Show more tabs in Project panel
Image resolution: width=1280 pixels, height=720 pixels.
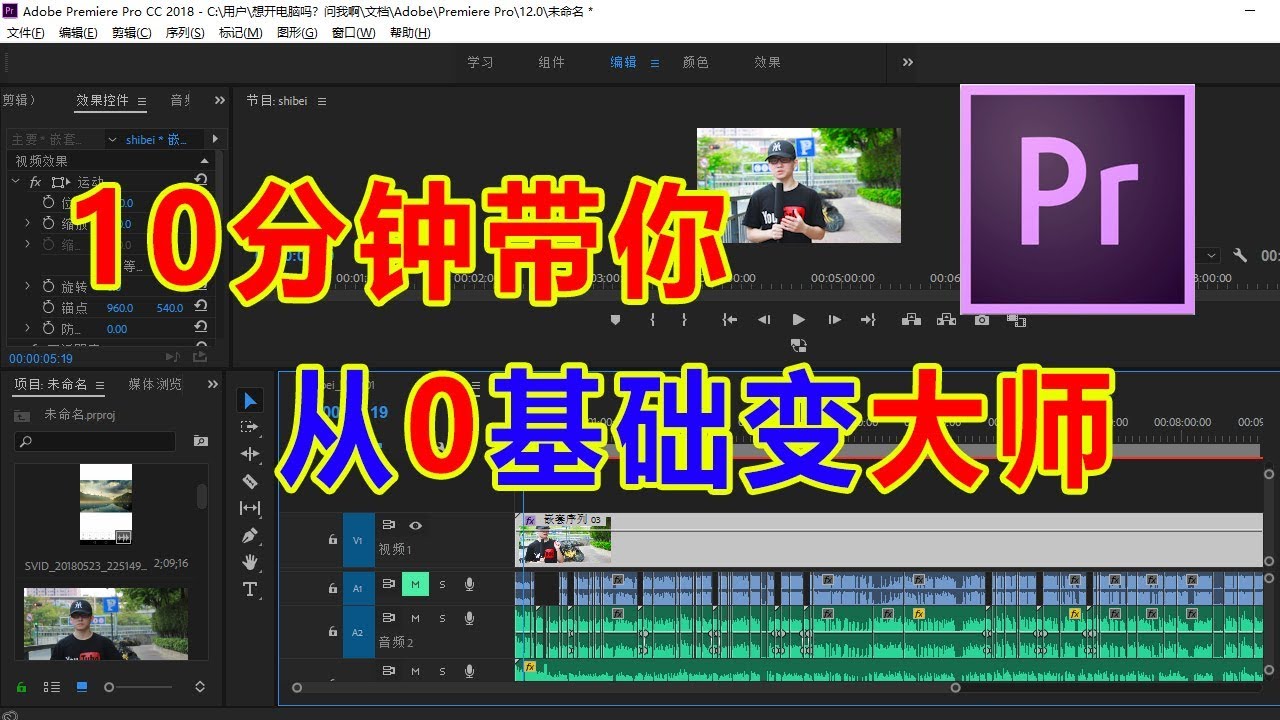pos(212,384)
